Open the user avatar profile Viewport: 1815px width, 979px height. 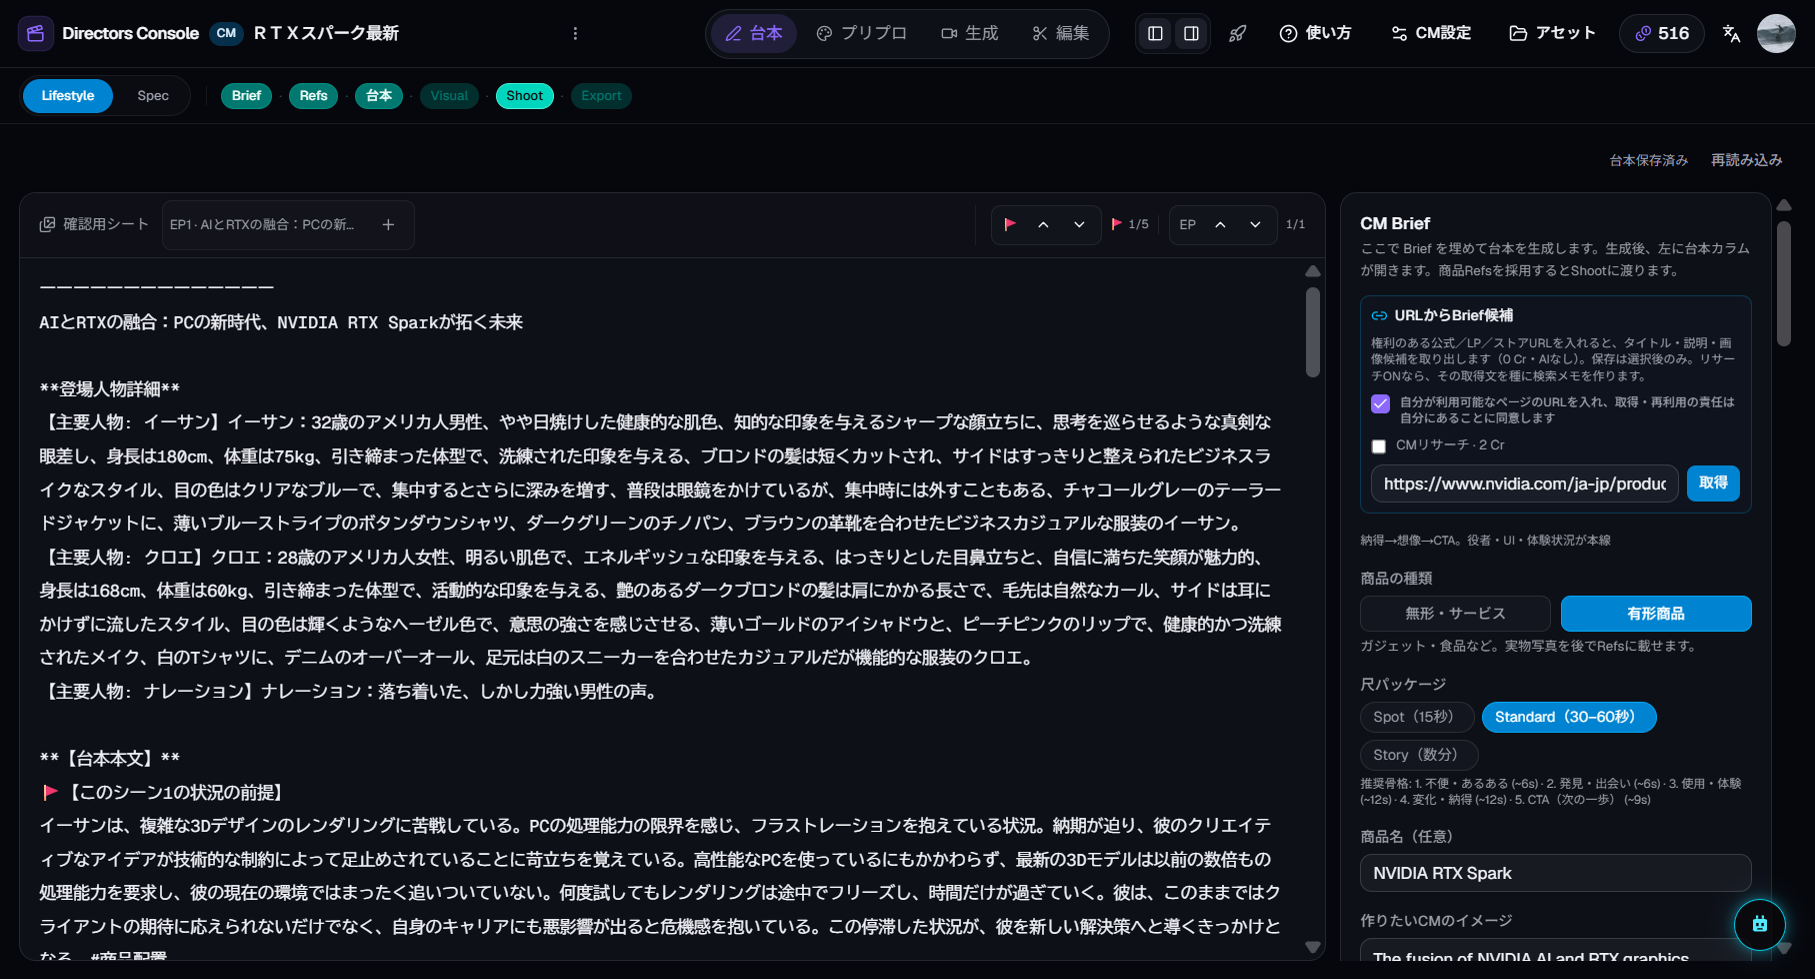point(1776,33)
